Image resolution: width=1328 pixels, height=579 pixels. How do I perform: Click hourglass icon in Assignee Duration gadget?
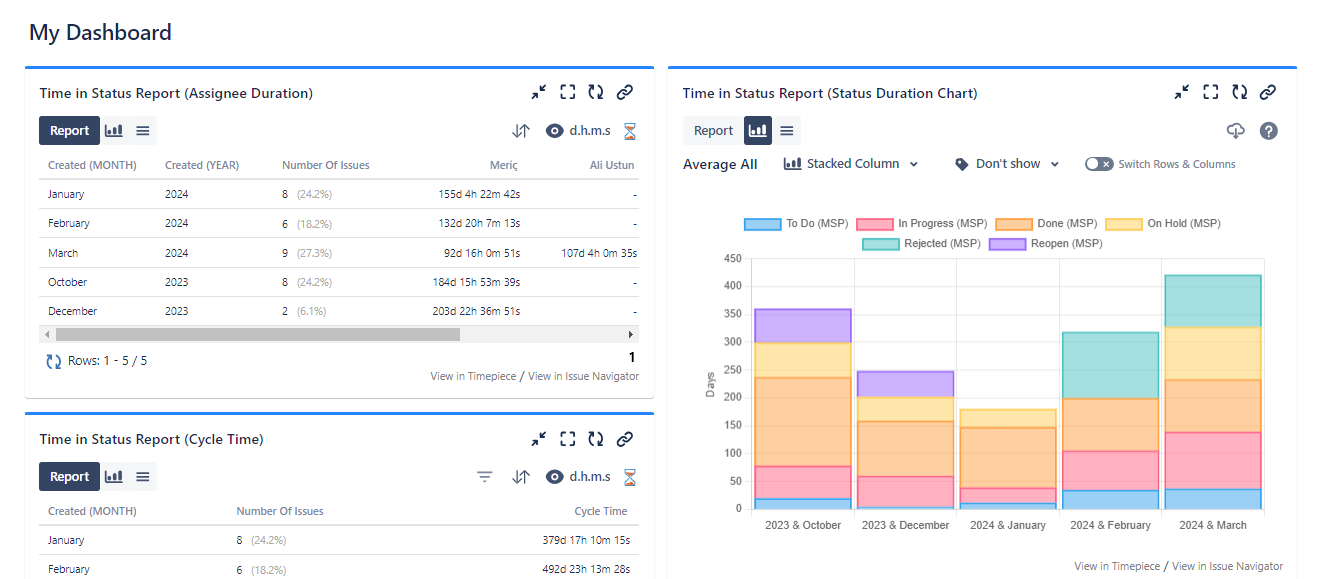tap(630, 131)
